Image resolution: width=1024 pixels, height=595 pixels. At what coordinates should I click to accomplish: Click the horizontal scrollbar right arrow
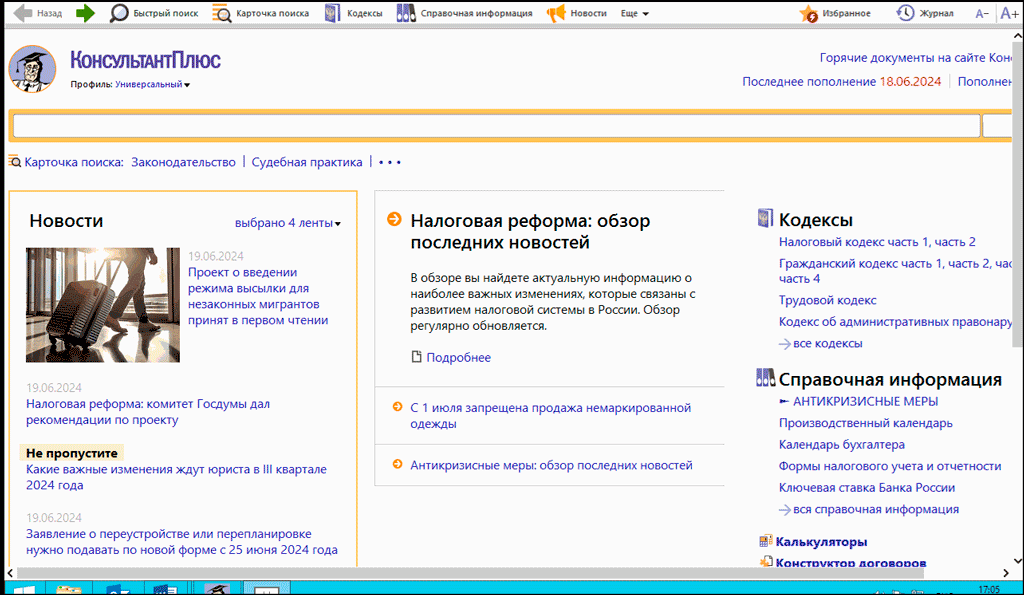pyautogui.click(x=1005, y=573)
